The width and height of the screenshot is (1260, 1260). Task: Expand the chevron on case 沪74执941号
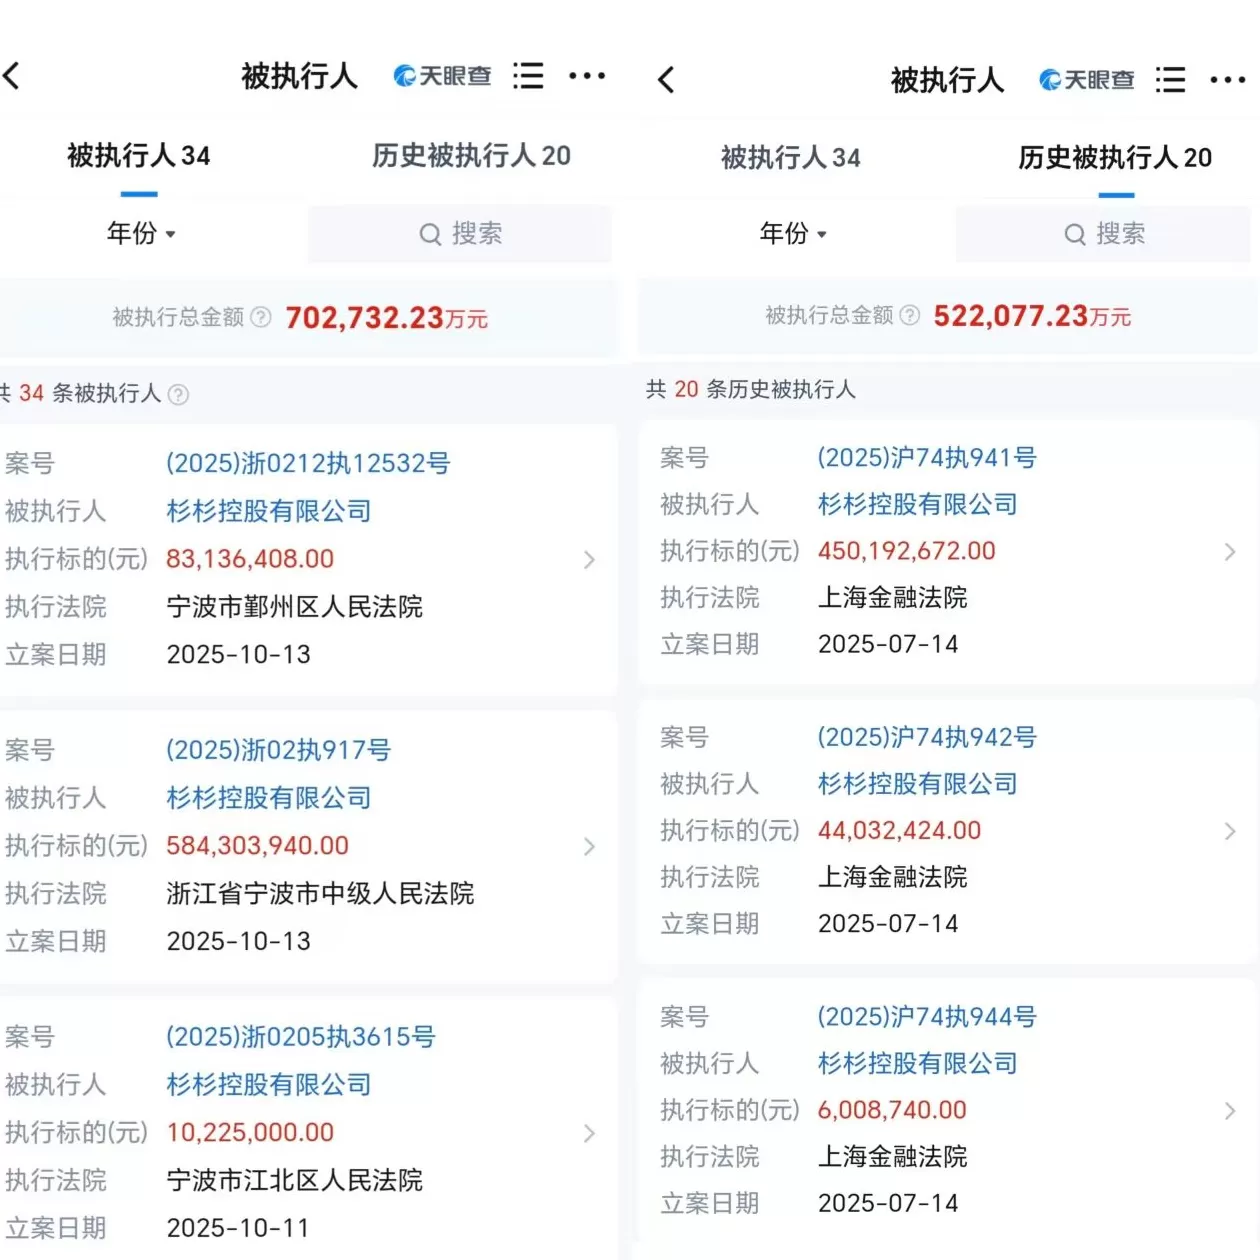1230,551
